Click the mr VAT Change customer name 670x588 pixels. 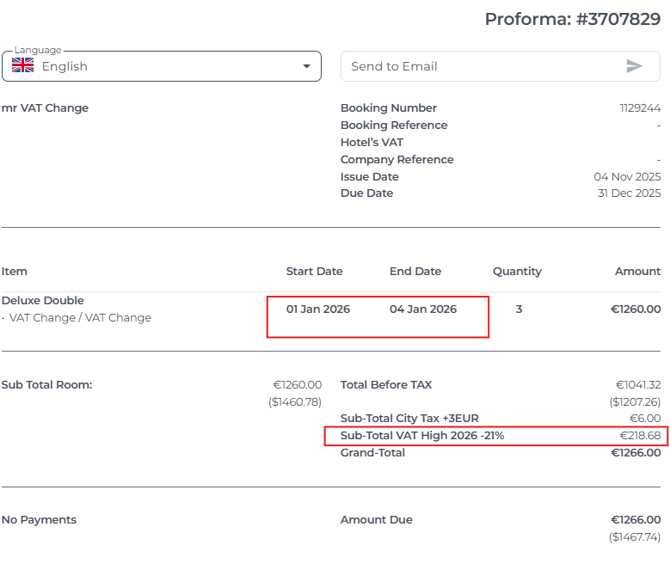coord(45,108)
